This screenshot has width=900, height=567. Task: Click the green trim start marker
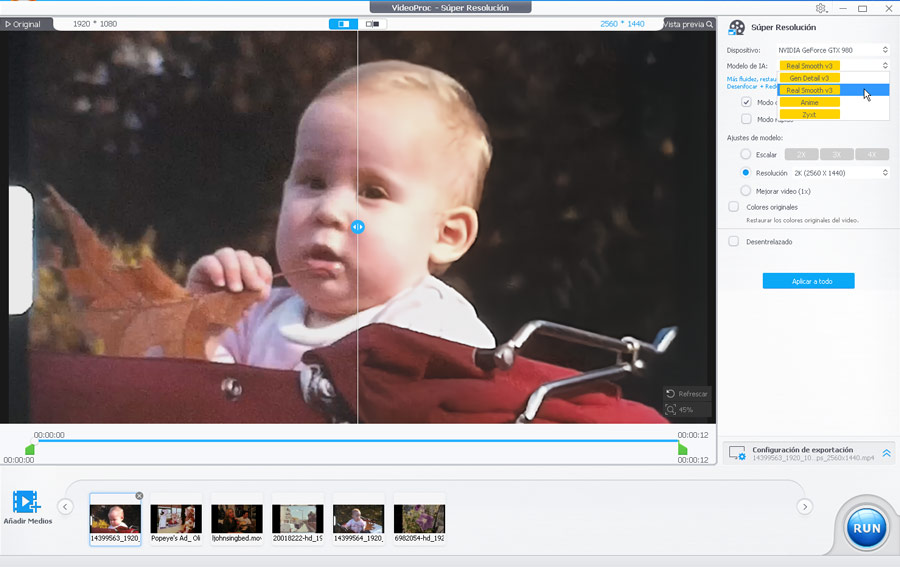click(30, 449)
